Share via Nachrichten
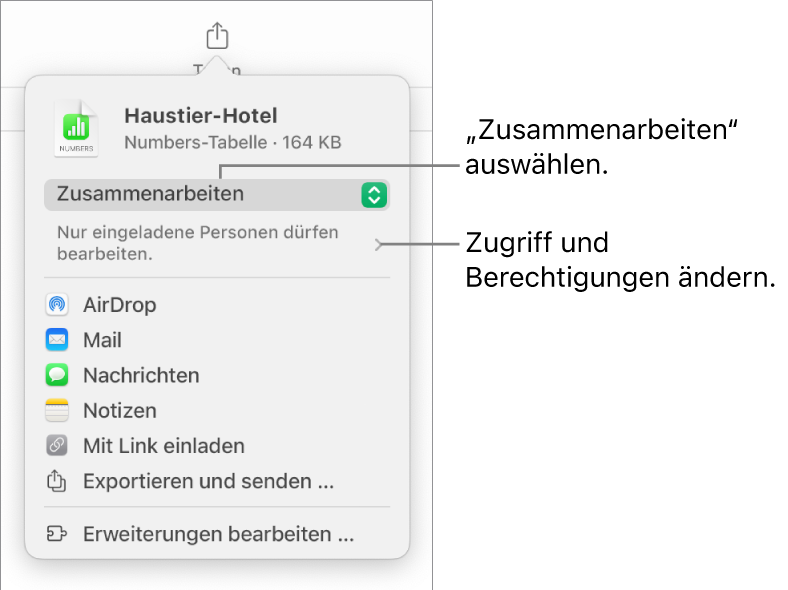This screenshot has height=590, width=788. click(x=141, y=376)
